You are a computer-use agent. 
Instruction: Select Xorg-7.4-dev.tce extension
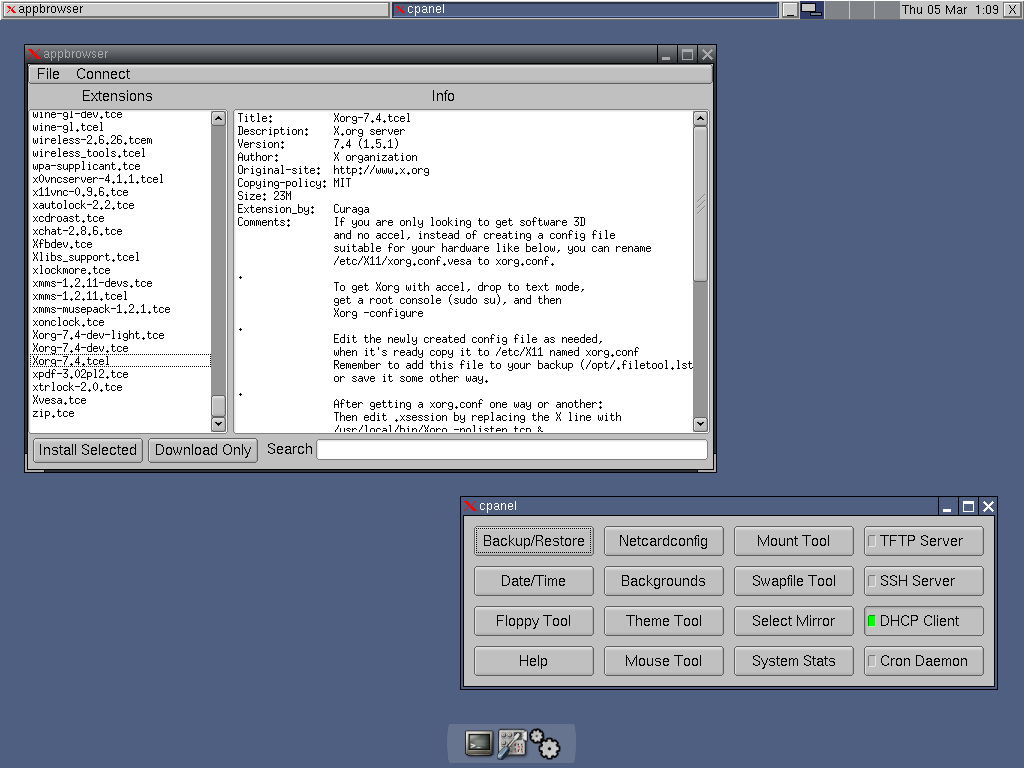pyautogui.click(x=121, y=349)
